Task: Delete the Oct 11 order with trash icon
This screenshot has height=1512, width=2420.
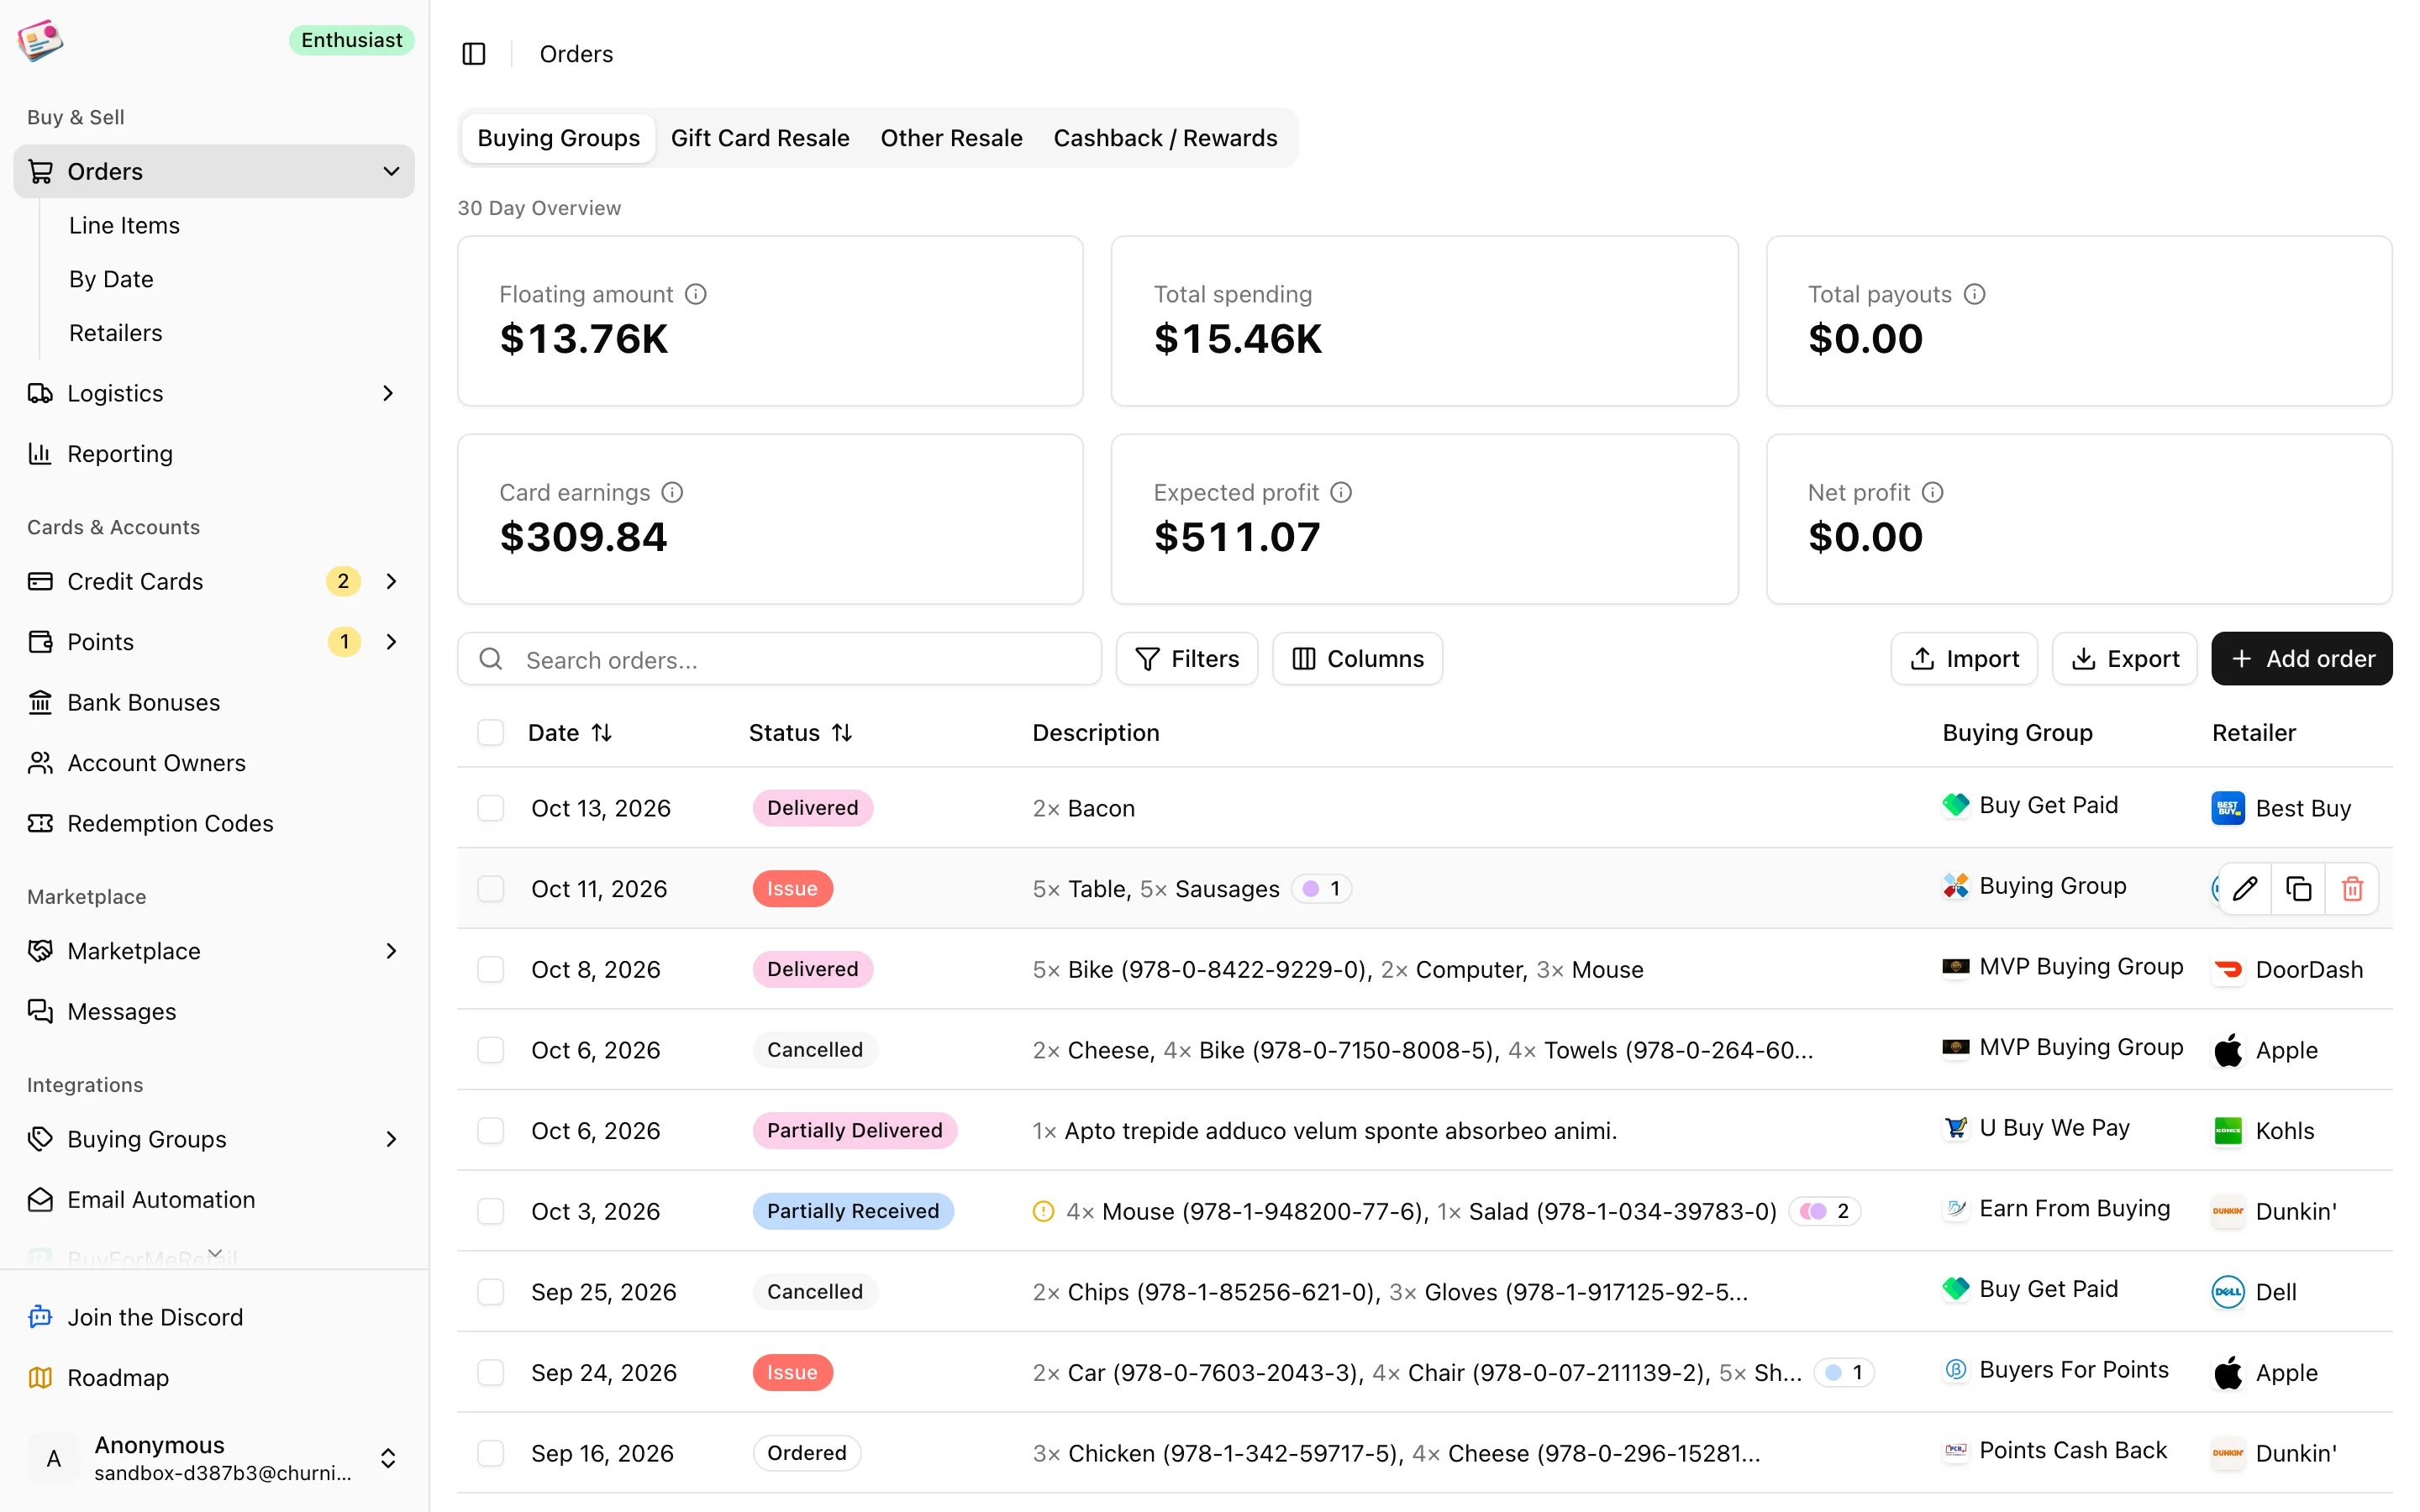Action: coord(2352,888)
